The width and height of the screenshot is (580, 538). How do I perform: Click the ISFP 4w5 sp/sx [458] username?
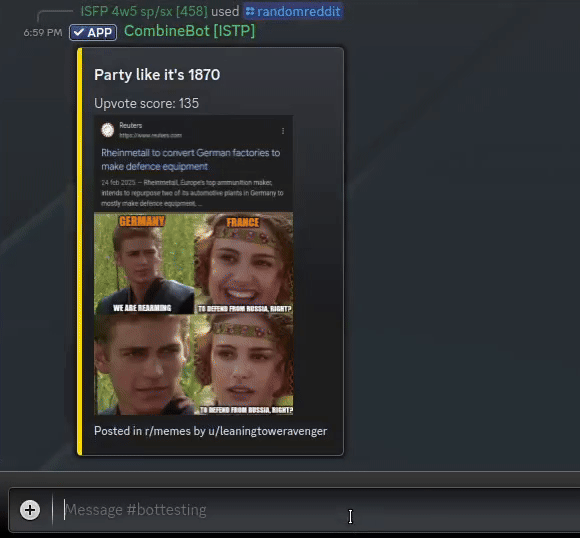(x=144, y=11)
